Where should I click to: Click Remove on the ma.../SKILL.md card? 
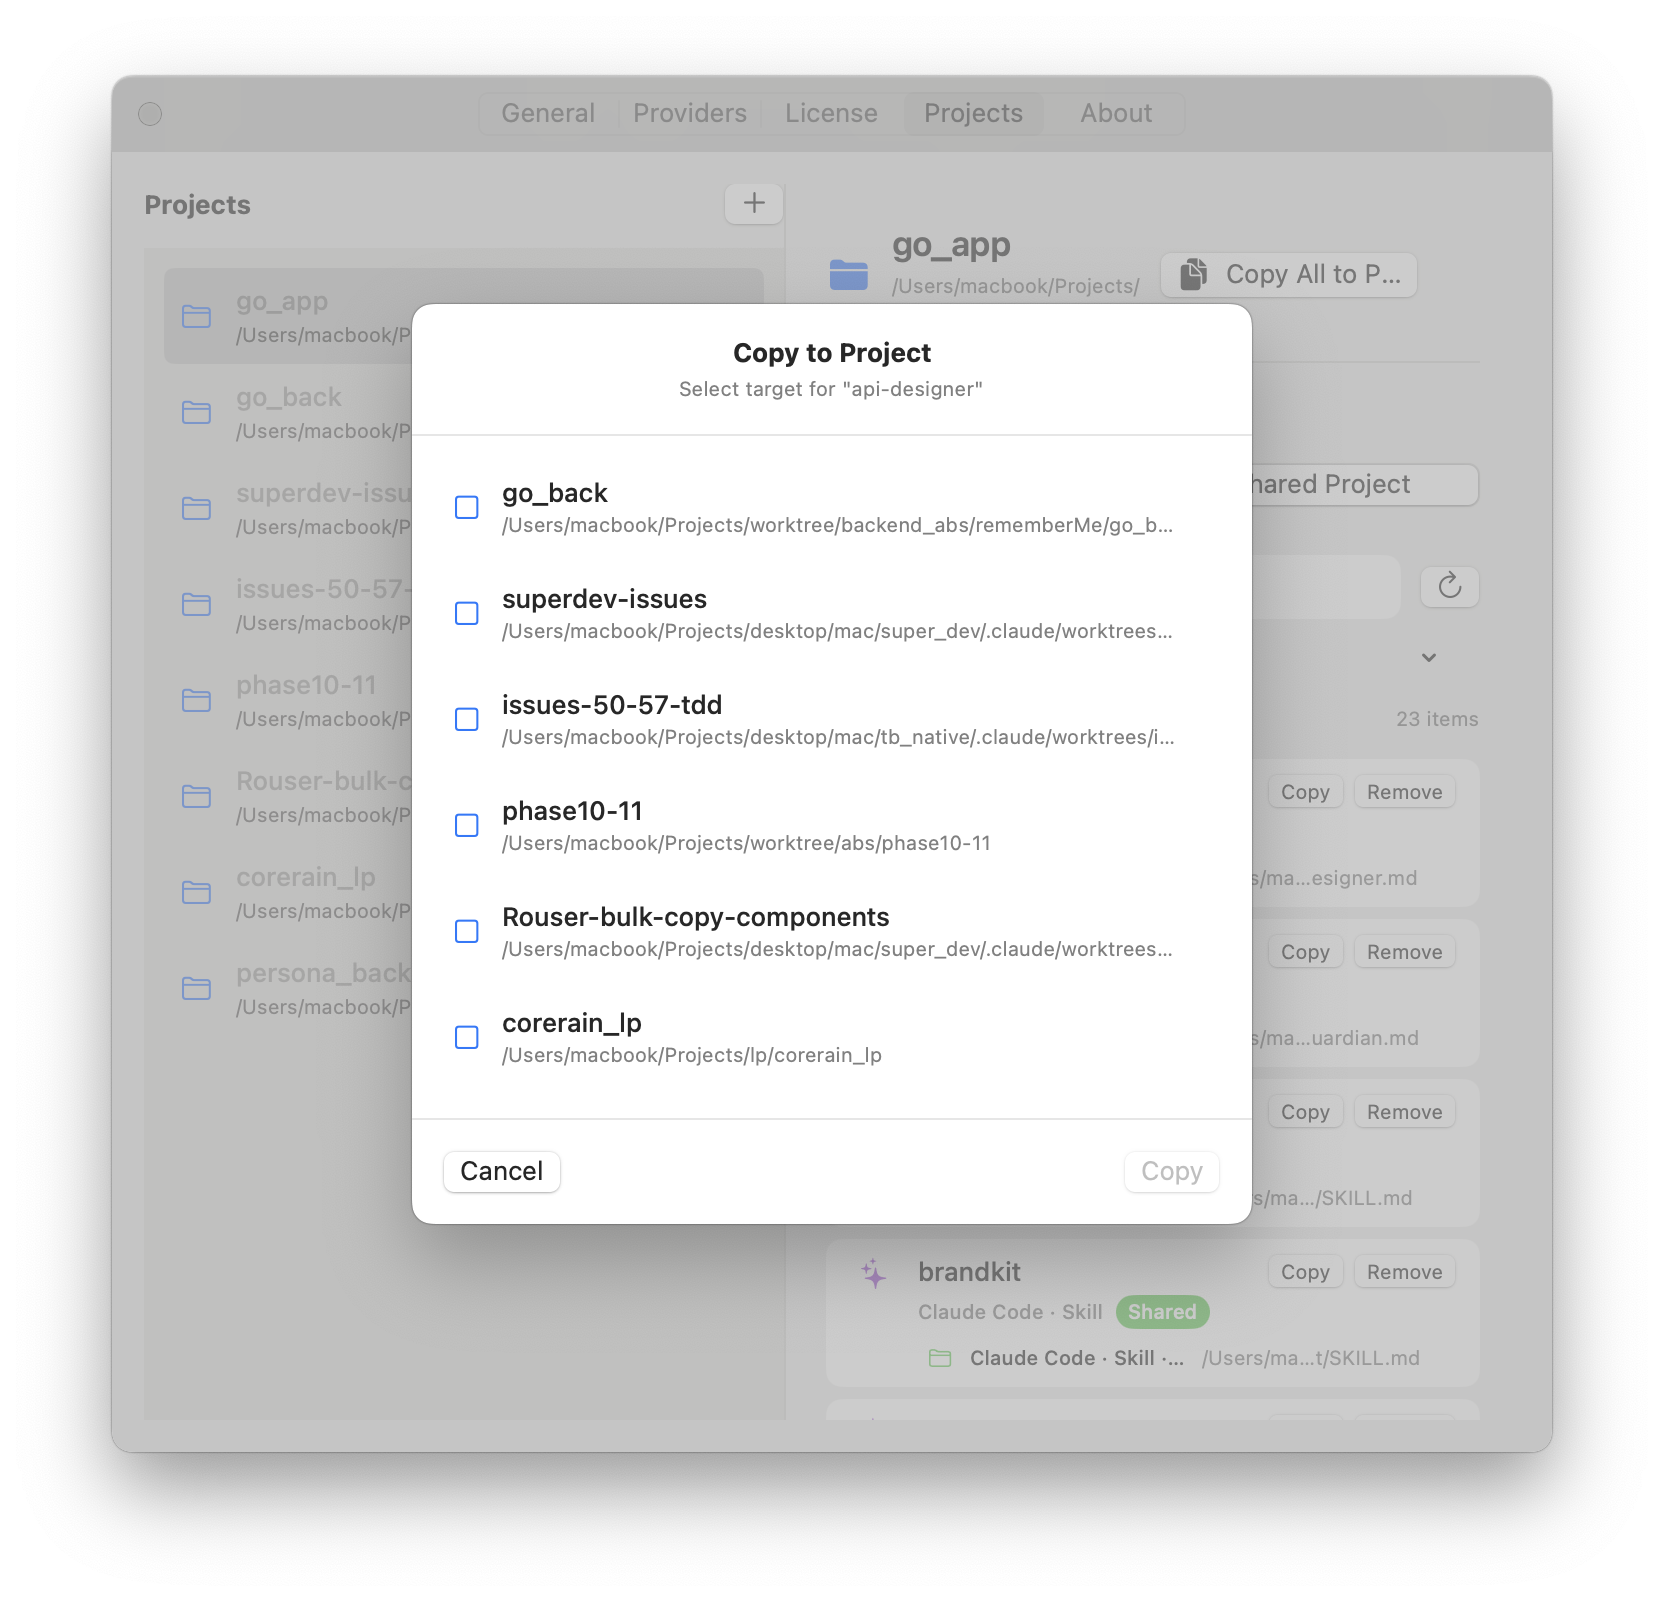[1404, 1112]
